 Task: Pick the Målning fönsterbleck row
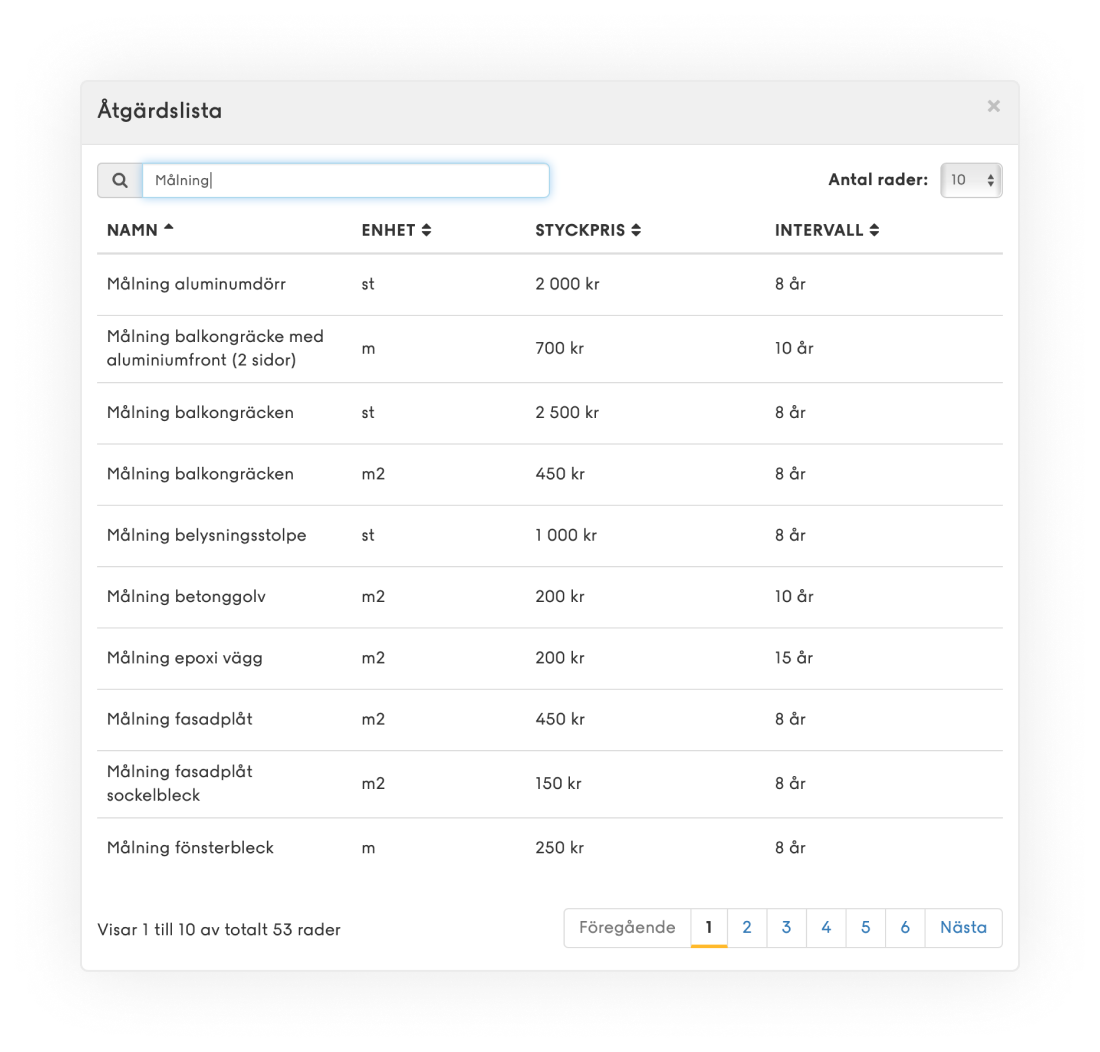coord(190,848)
